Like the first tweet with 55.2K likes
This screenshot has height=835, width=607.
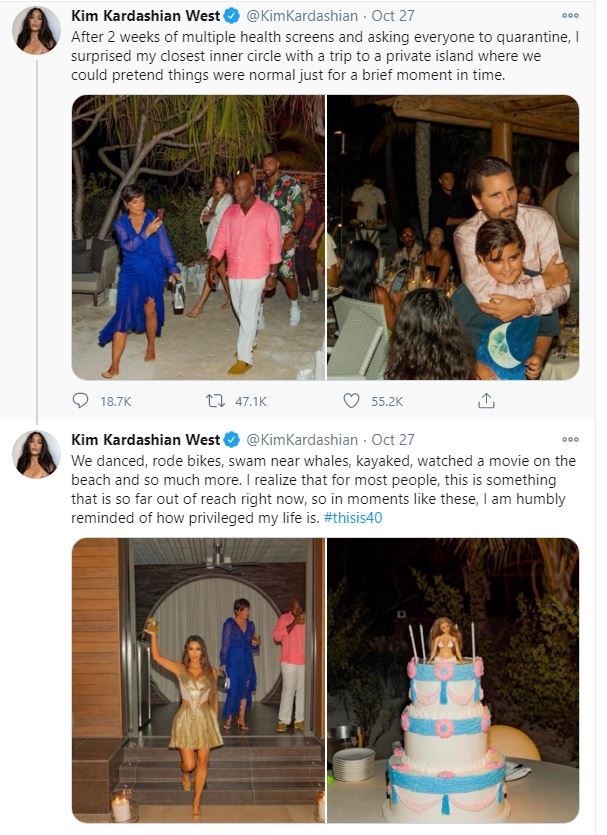[351, 401]
